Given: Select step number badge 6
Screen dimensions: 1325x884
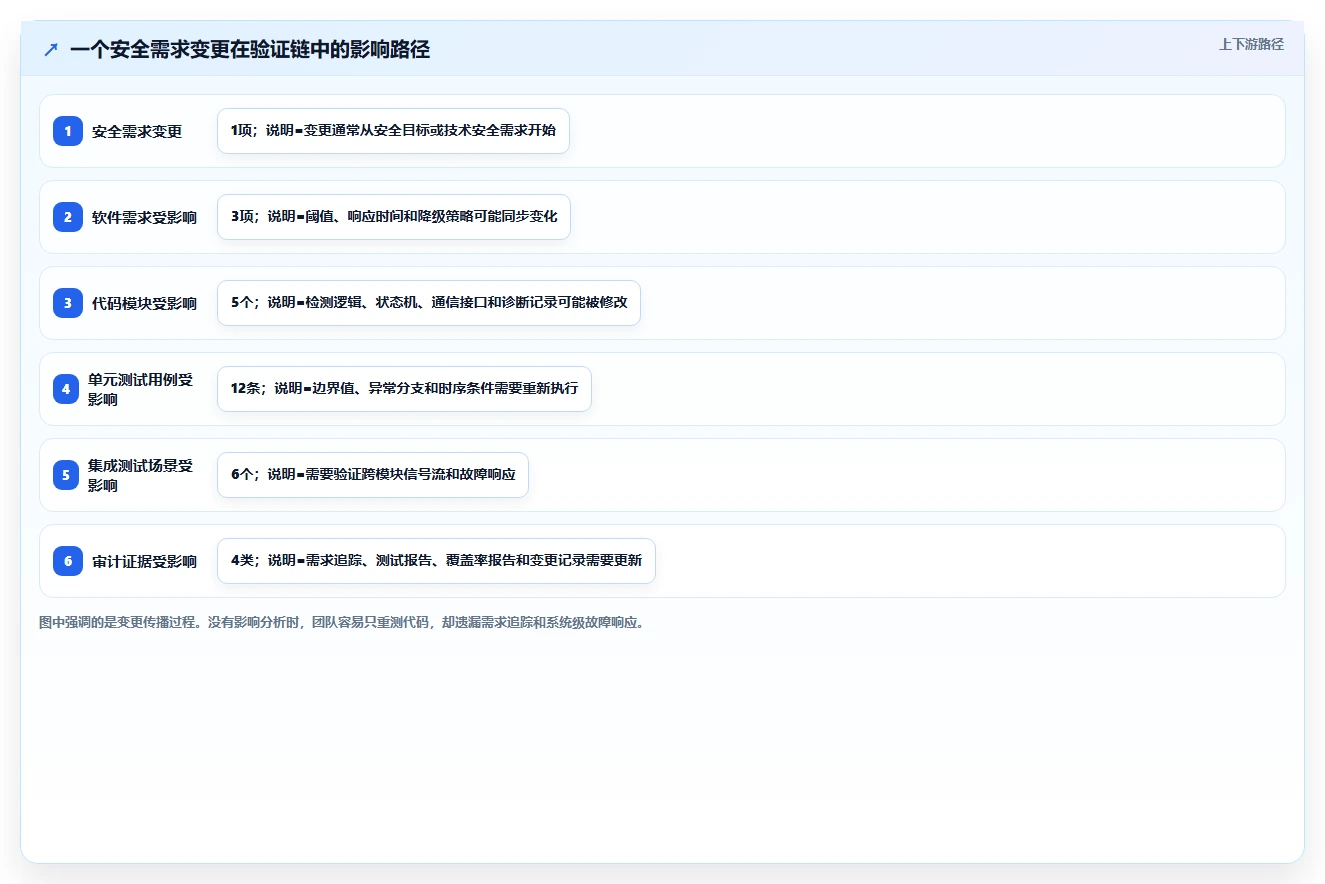Looking at the screenshot, I should point(68,561).
